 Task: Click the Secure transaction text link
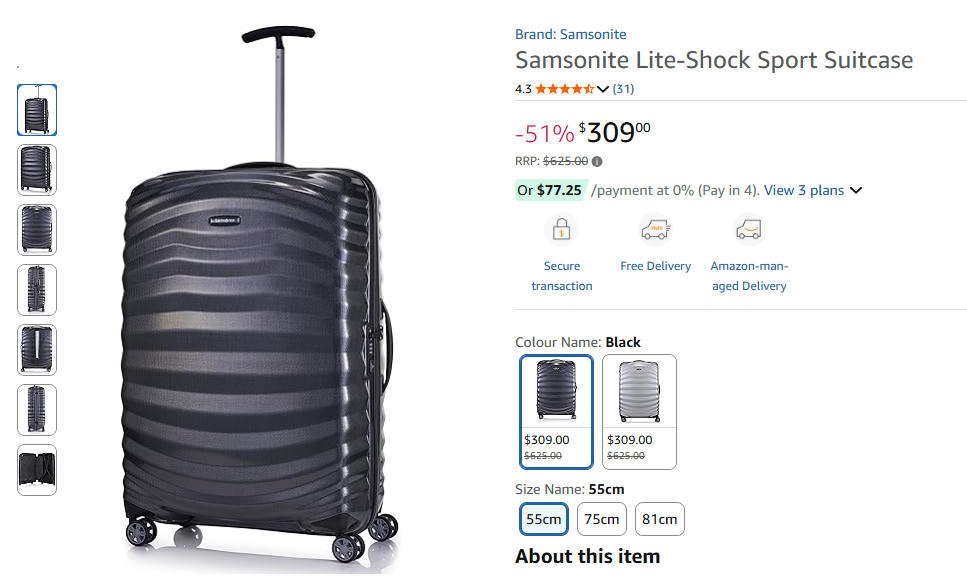pos(561,276)
